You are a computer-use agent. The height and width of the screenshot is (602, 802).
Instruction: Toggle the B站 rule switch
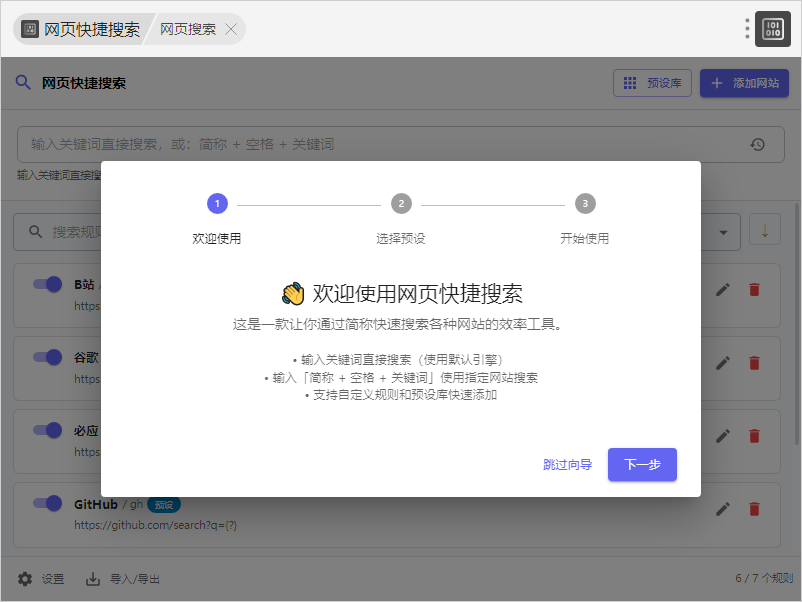48,284
